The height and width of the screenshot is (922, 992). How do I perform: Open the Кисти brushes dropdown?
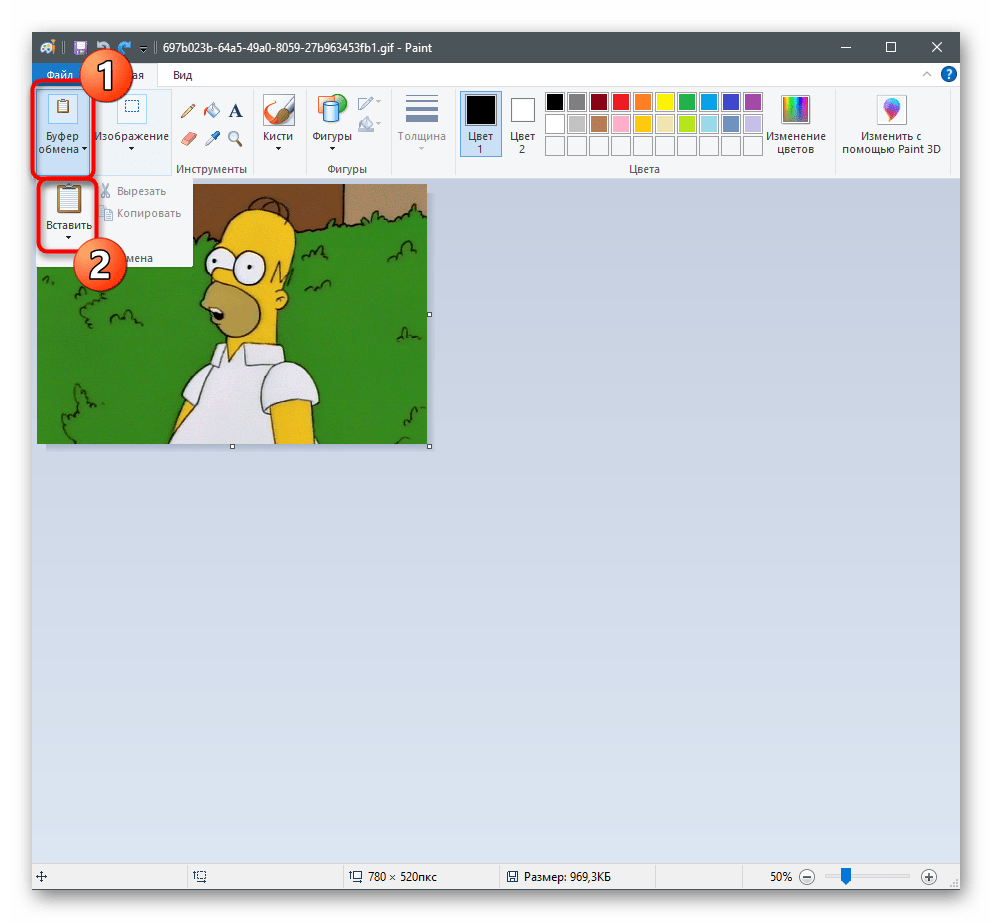click(278, 125)
